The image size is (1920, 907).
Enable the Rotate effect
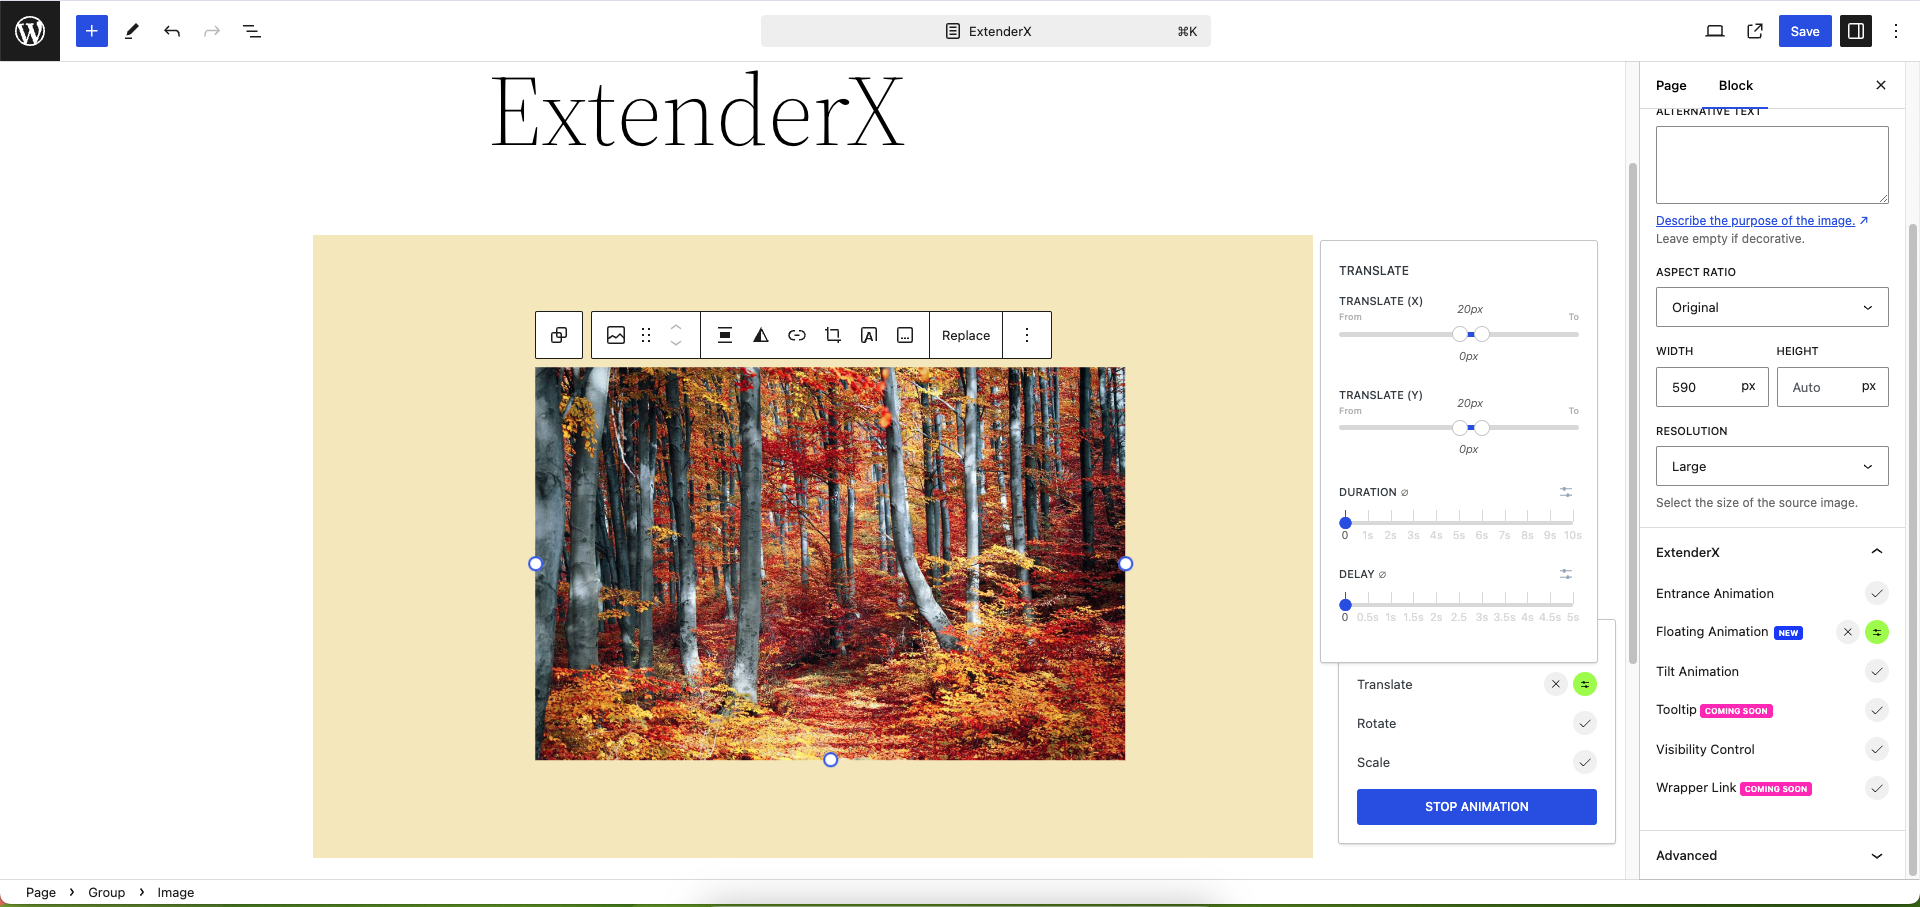[x=1585, y=723]
